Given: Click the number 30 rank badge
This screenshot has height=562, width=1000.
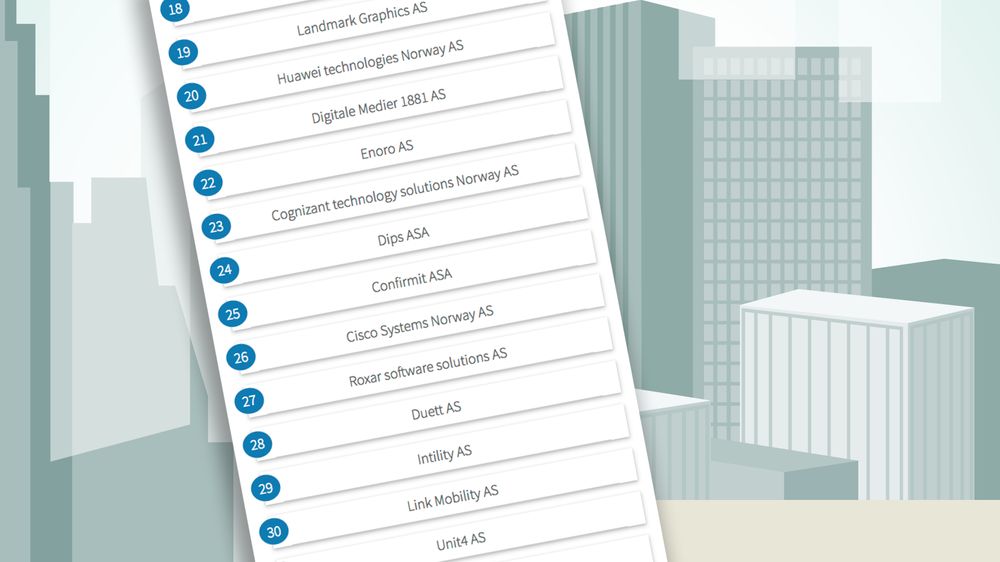Looking at the screenshot, I should click(274, 531).
